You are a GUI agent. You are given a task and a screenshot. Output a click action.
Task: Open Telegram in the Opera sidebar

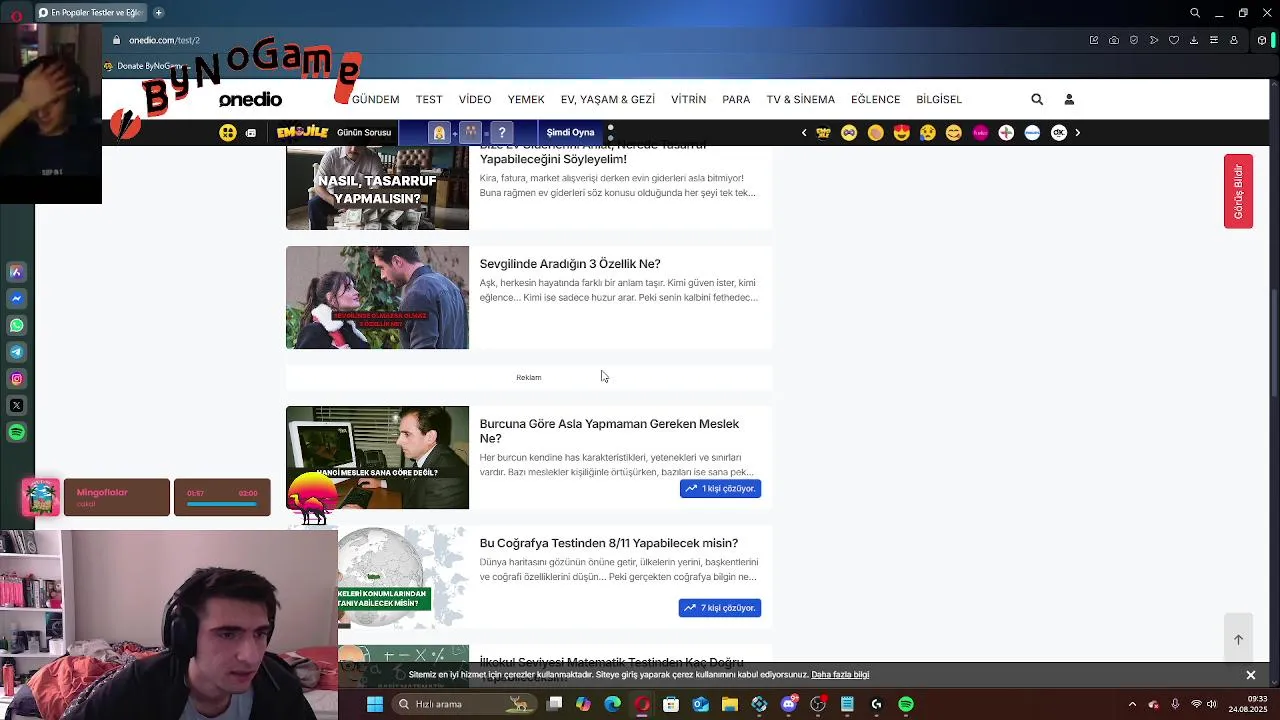pos(17,352)
